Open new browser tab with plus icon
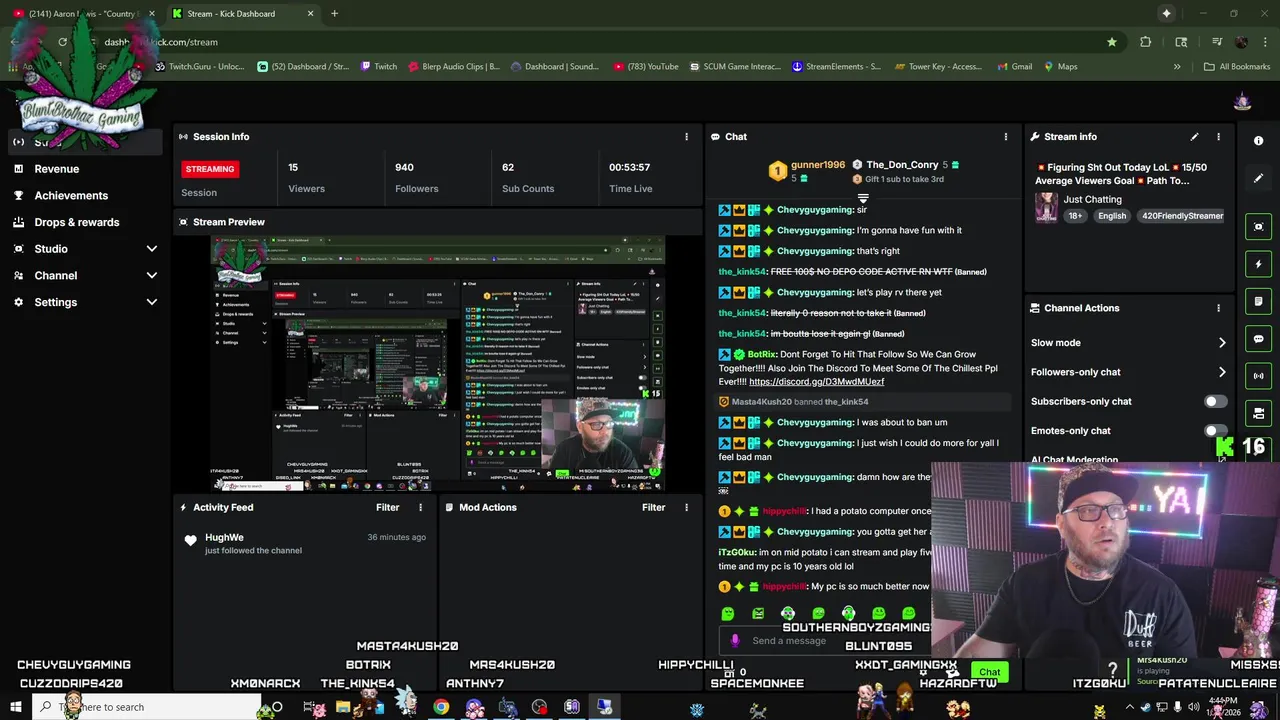 334,14
